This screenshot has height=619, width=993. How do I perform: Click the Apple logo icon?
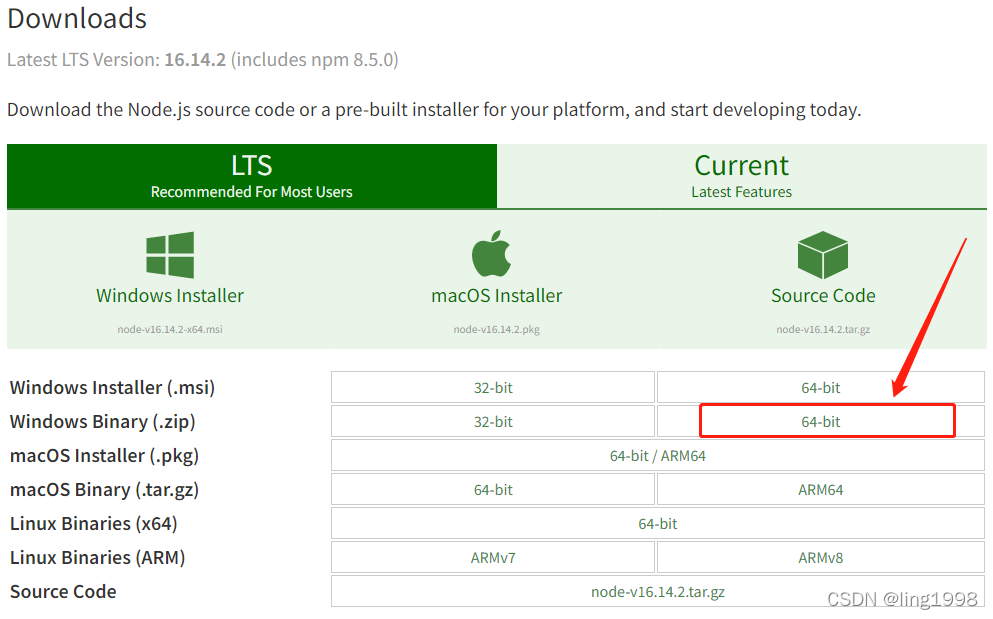pyautogui.click(x=491, y=253)
